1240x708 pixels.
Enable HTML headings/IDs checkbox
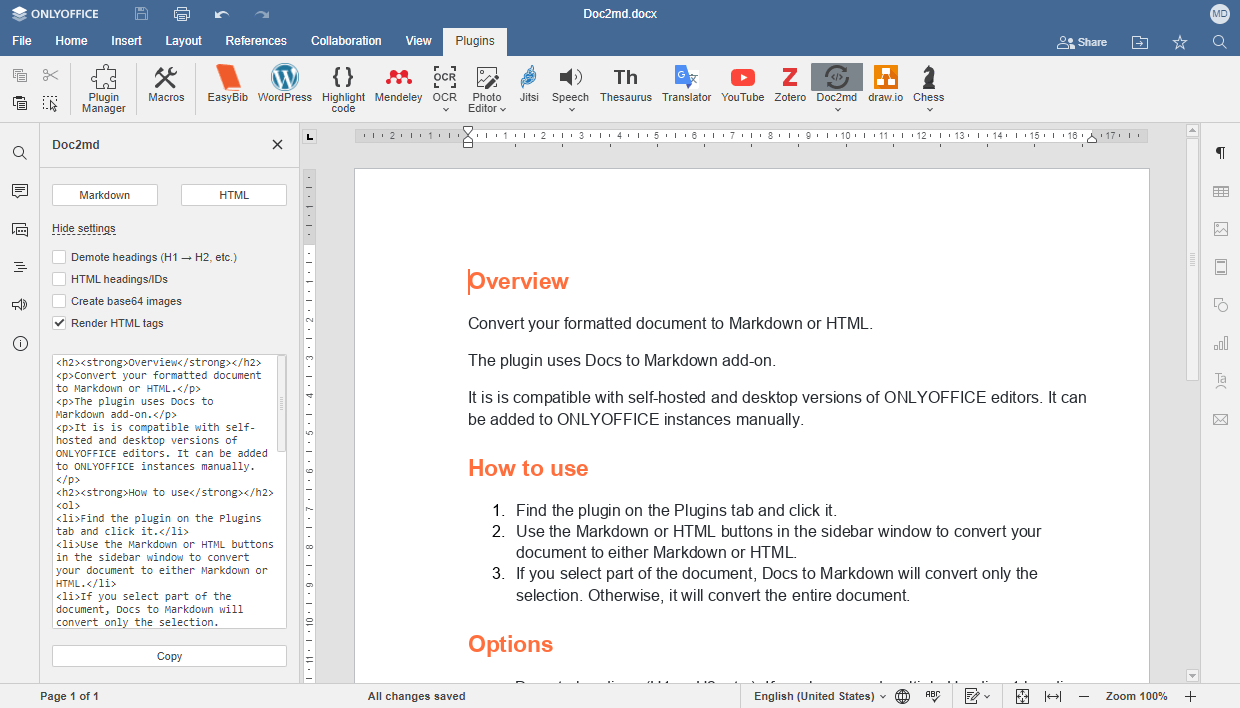tap(59, 279)
